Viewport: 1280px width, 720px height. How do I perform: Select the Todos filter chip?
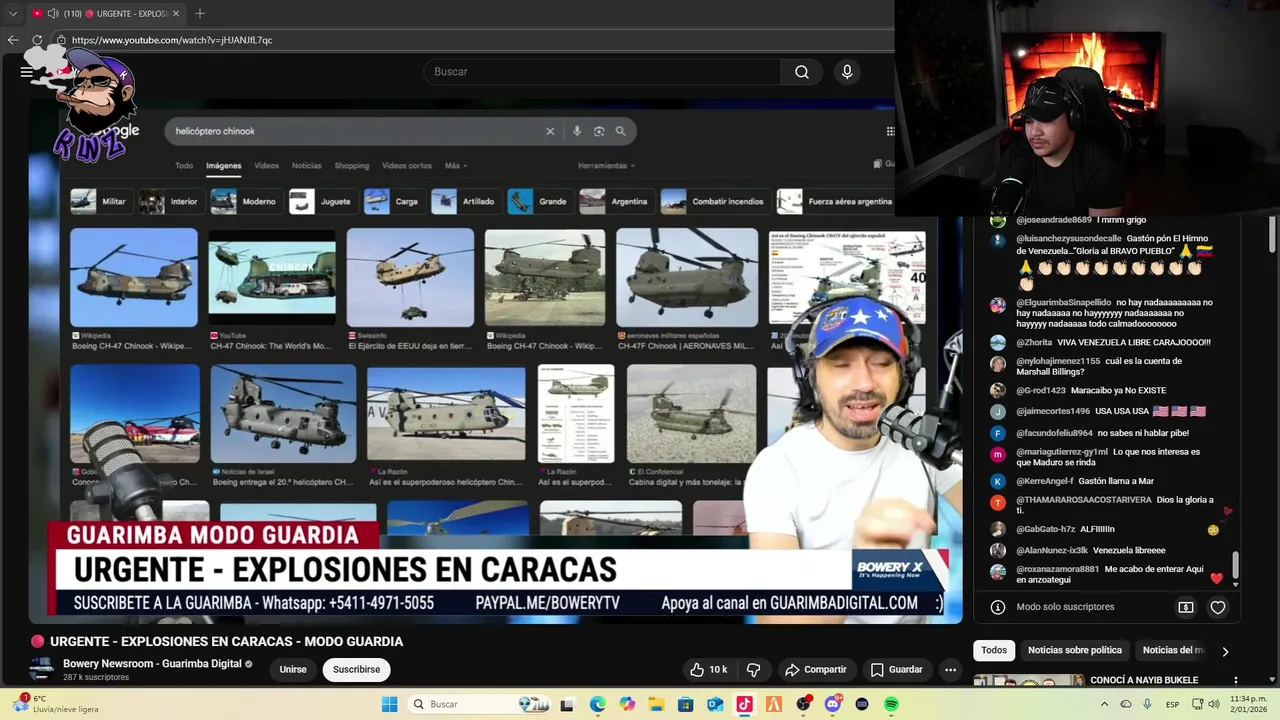point(994,650)
